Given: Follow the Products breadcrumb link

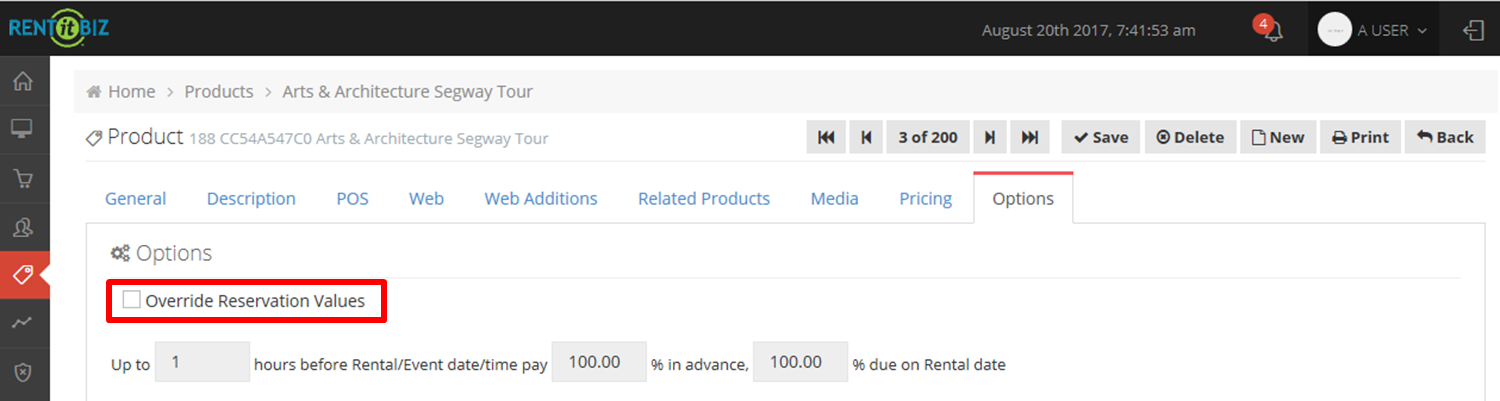Looking at the screenshot, I should tap(219, 91).
